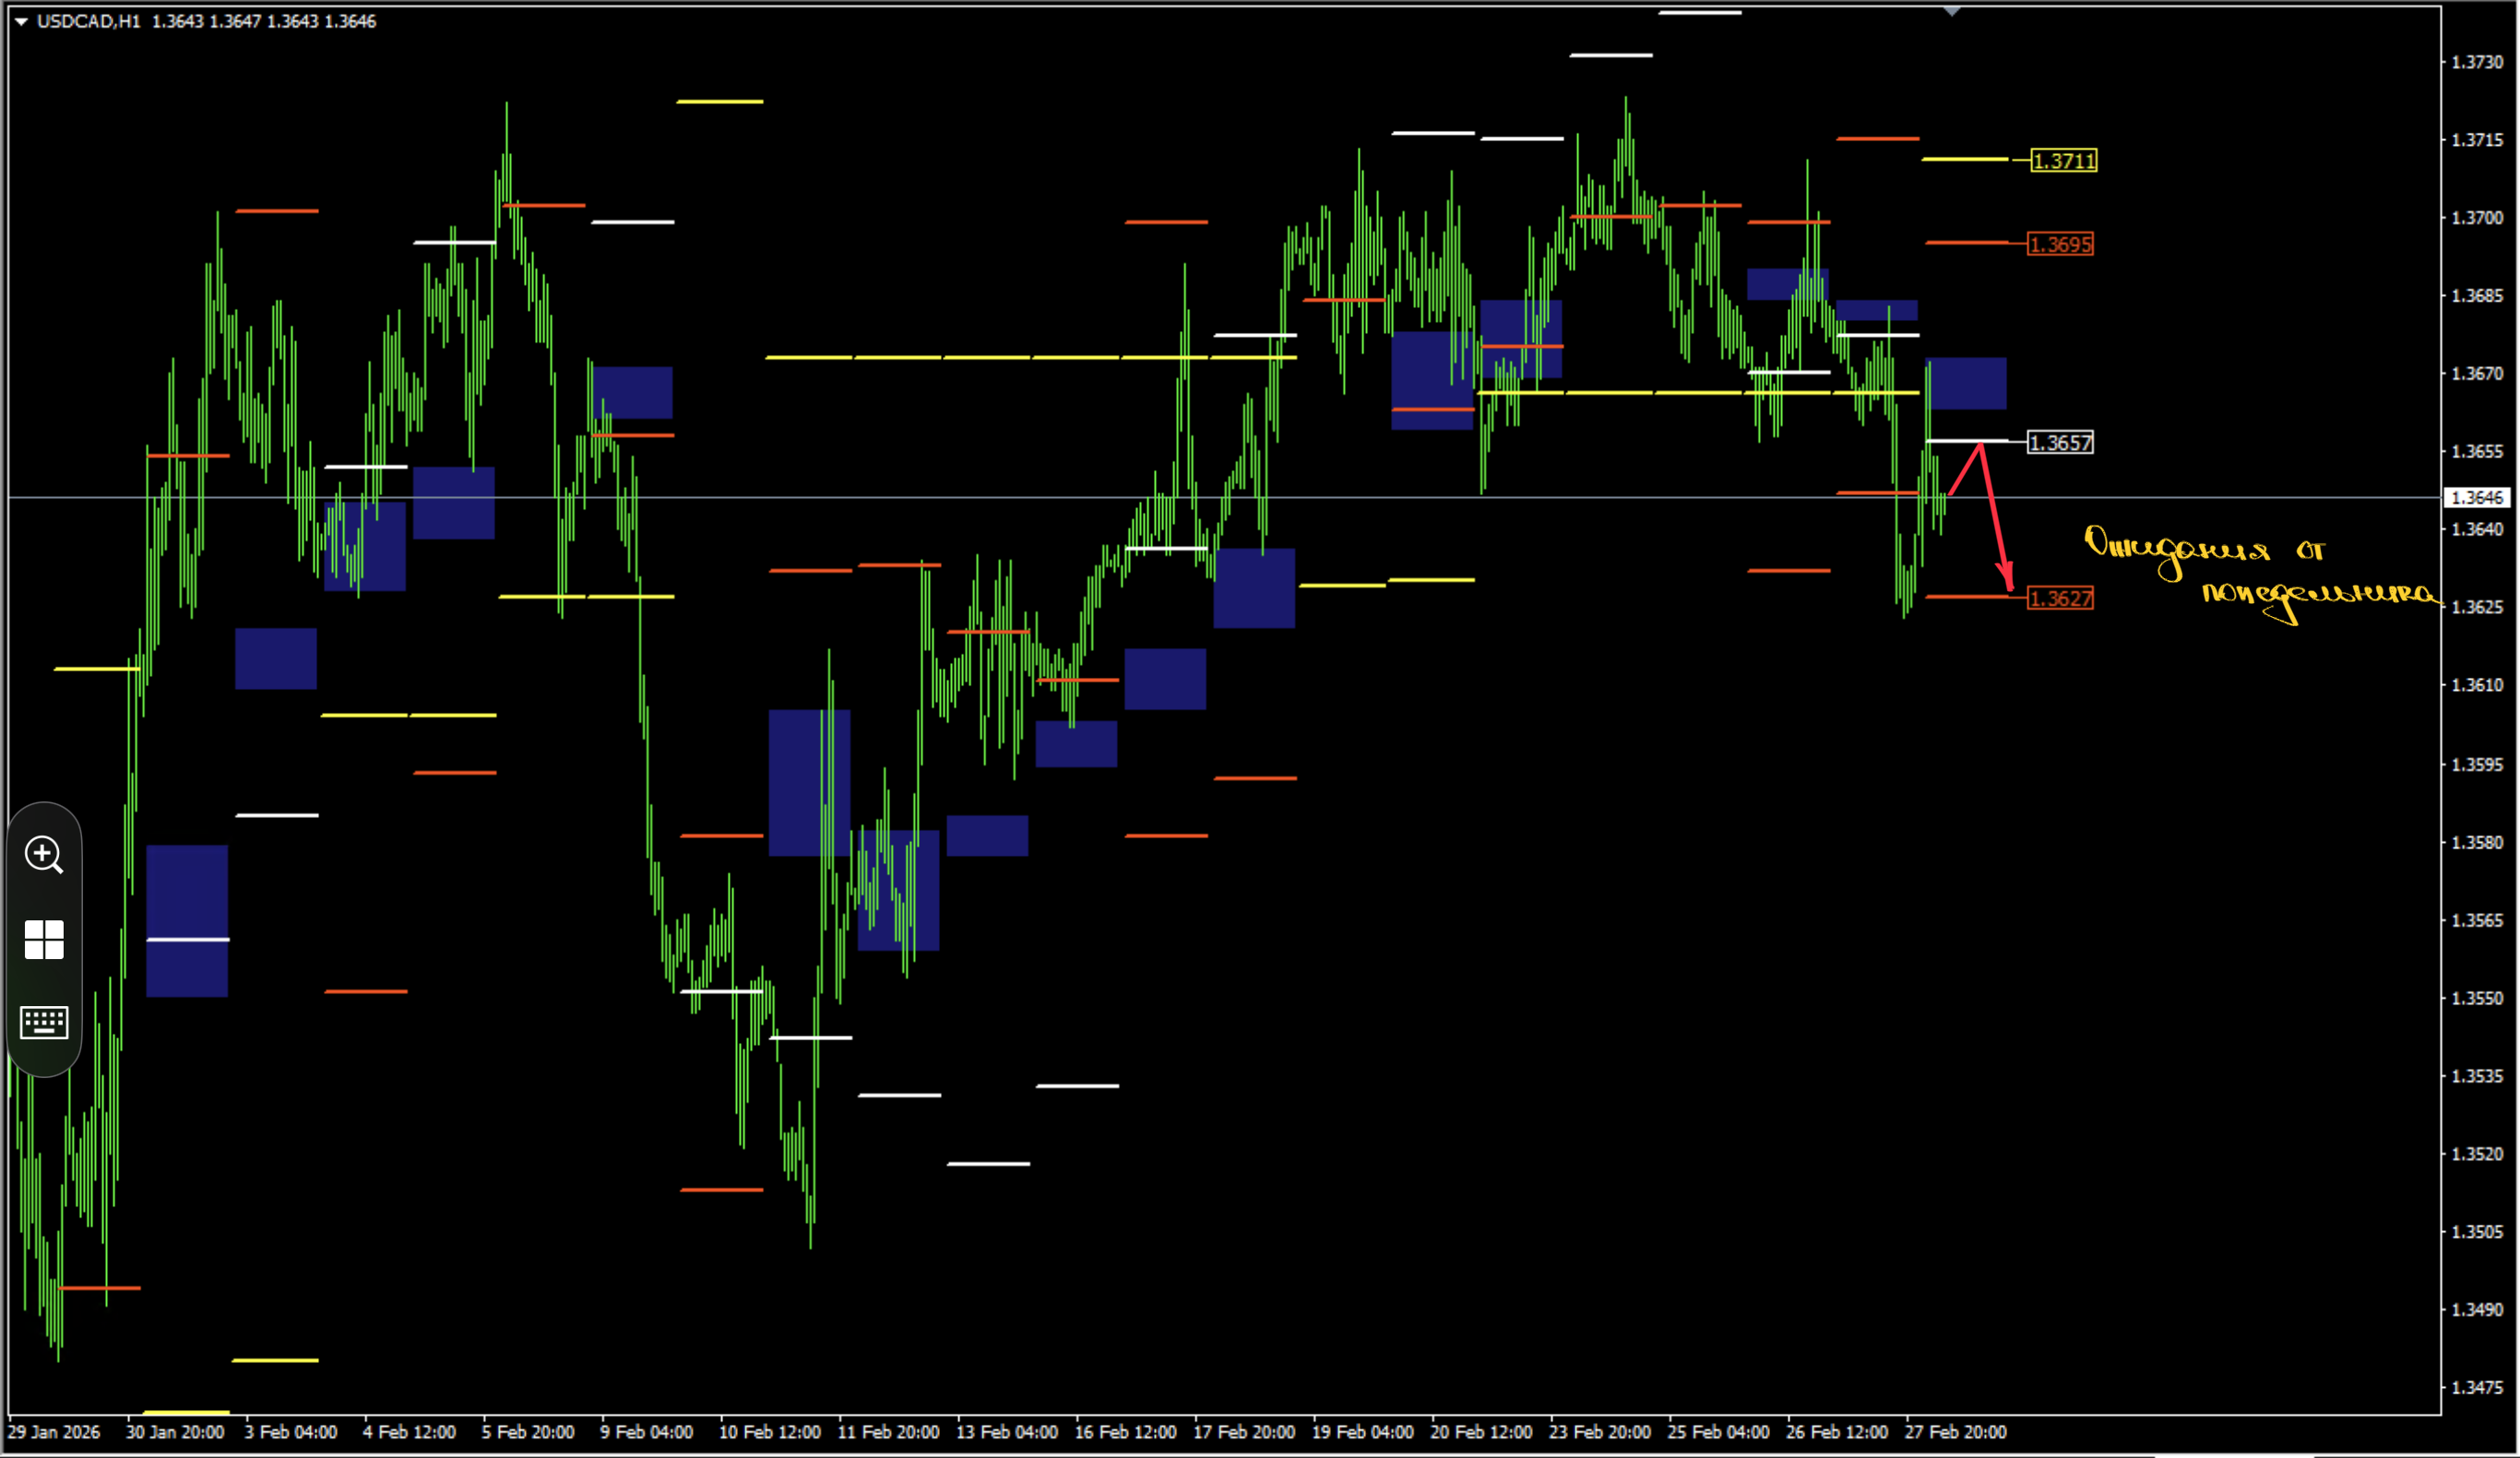Open the four-pane grid layout icon
Viewport: 2520px width, 1458px height.
coord(44,940)
